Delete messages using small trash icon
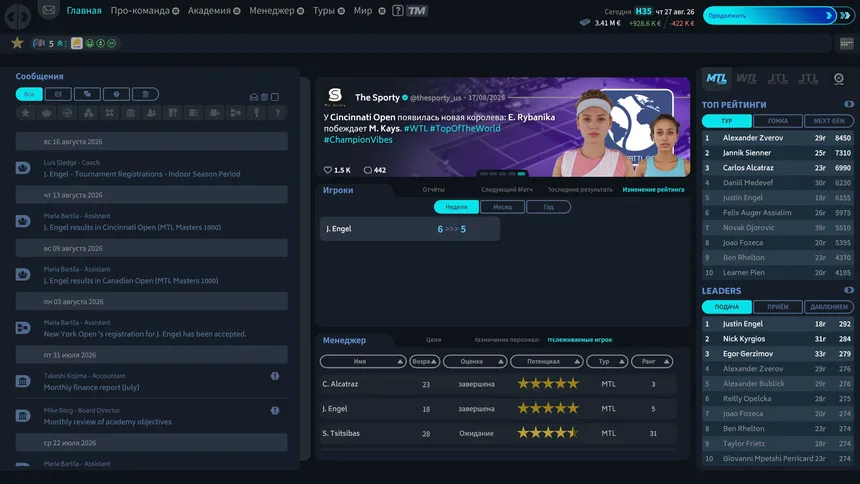This screenshot has height=484, width=860. 264,97
